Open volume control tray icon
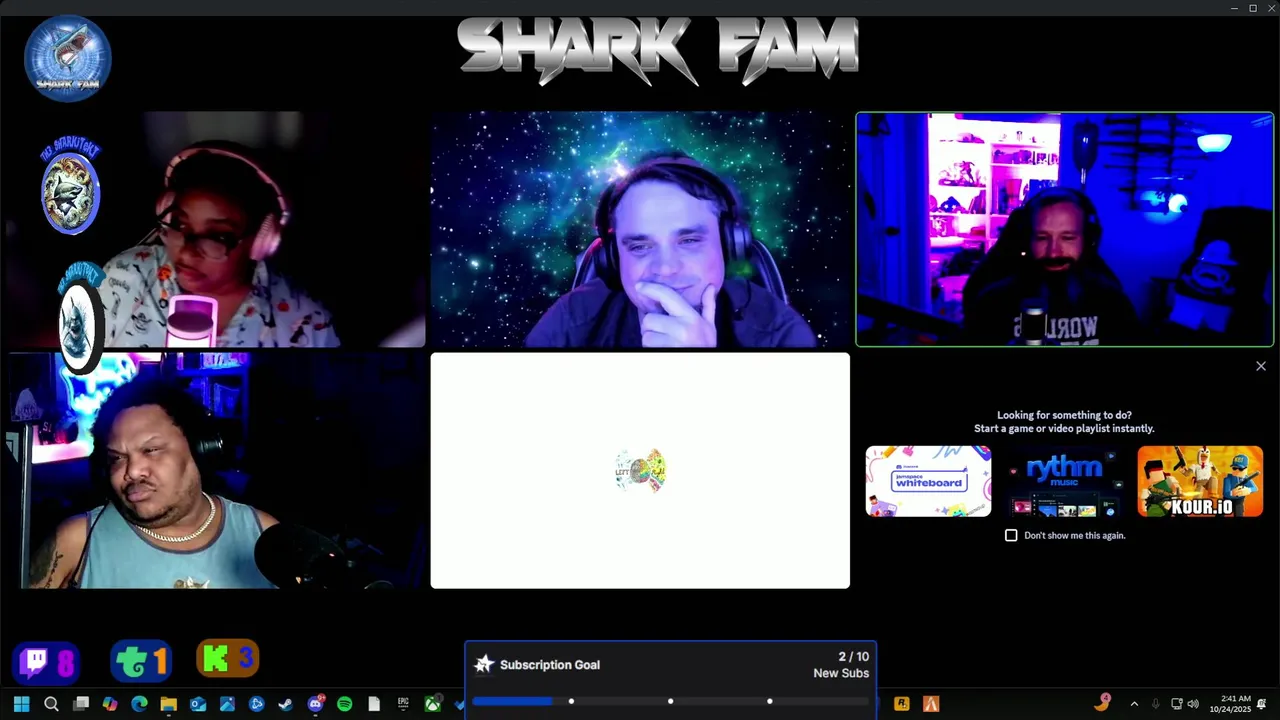This screenshot has width=1280, height=720. click(x=1193, y=704)
